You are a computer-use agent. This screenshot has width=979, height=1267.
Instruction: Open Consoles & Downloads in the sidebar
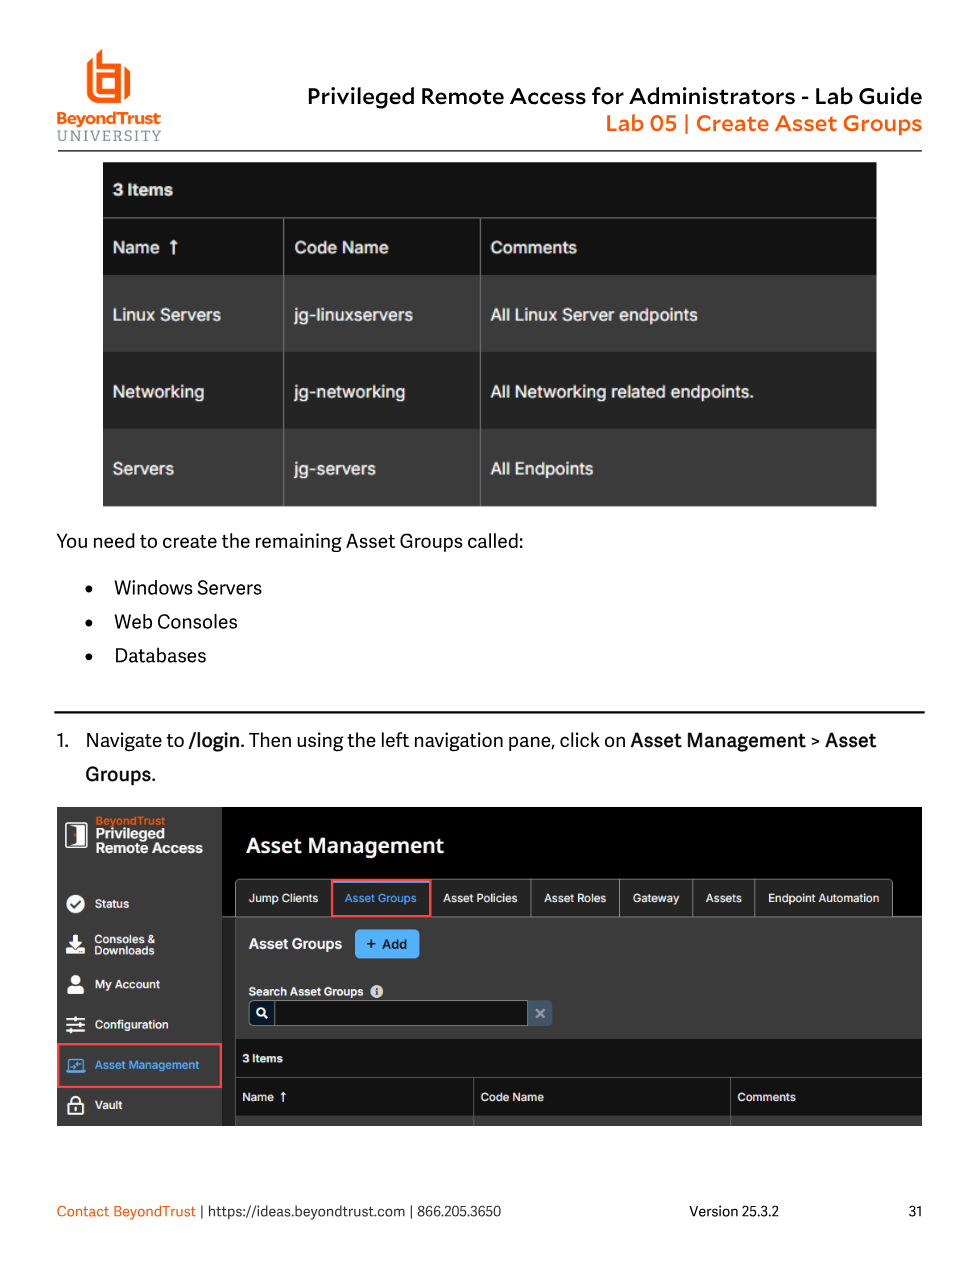pos(125,945)
